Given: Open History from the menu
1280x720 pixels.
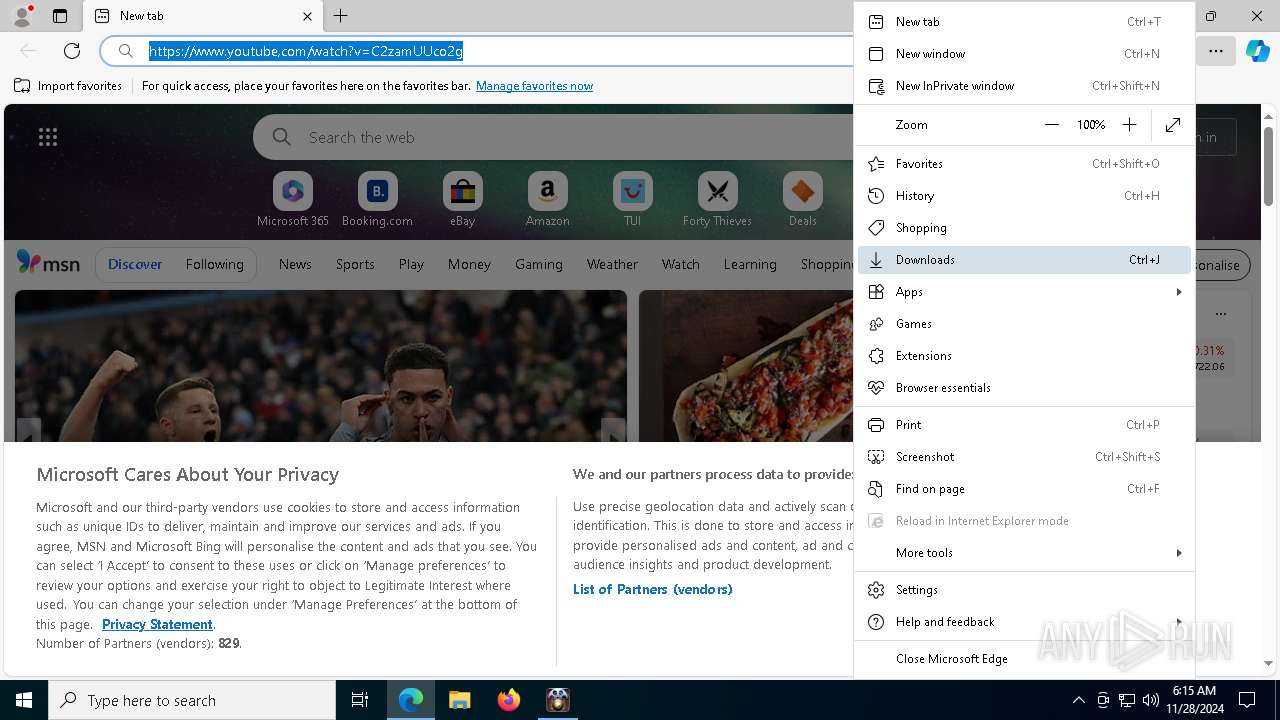Looking at the screenshot, I should pos(1024,196).
